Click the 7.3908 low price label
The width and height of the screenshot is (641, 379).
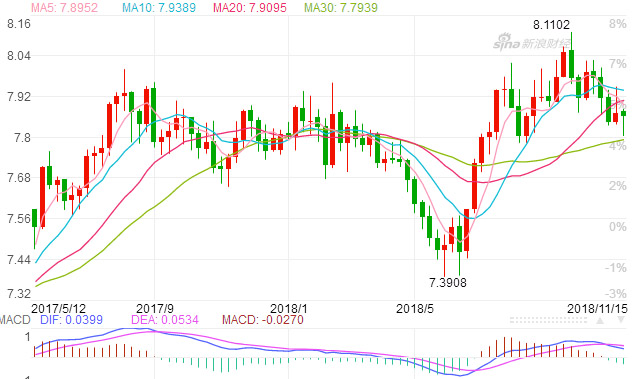click(448, 283)
